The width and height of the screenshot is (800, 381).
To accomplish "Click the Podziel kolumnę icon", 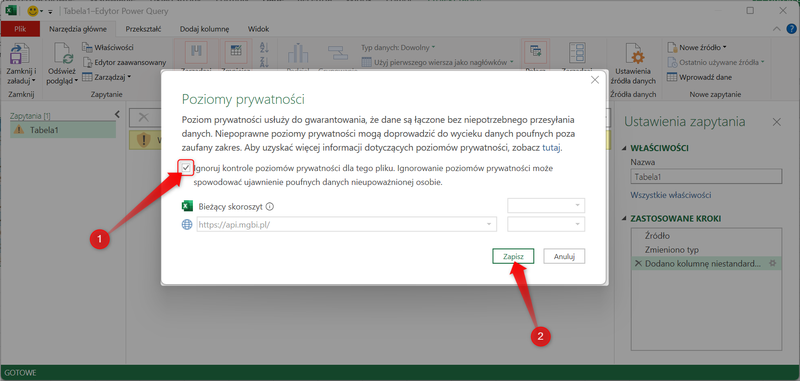I will point(298,54).
